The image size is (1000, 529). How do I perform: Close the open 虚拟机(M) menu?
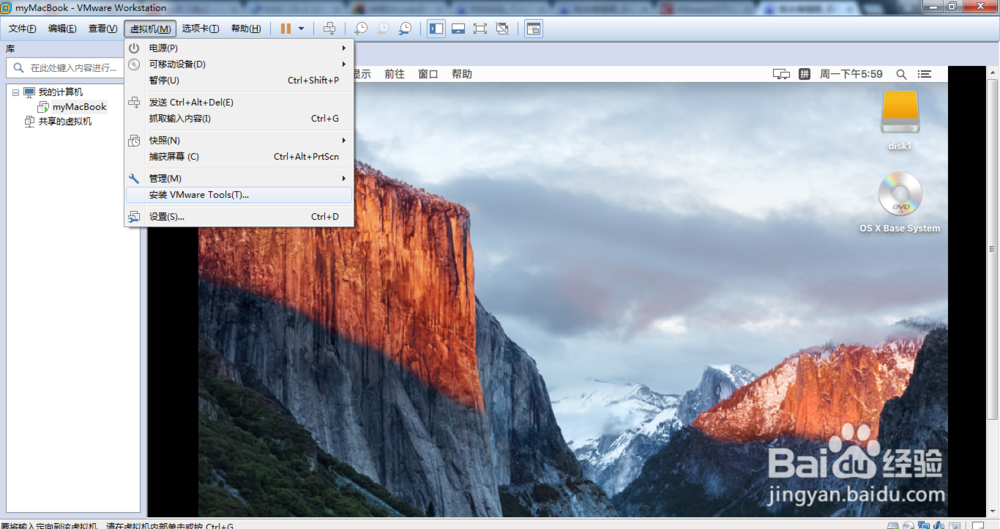tap(151, 29)
